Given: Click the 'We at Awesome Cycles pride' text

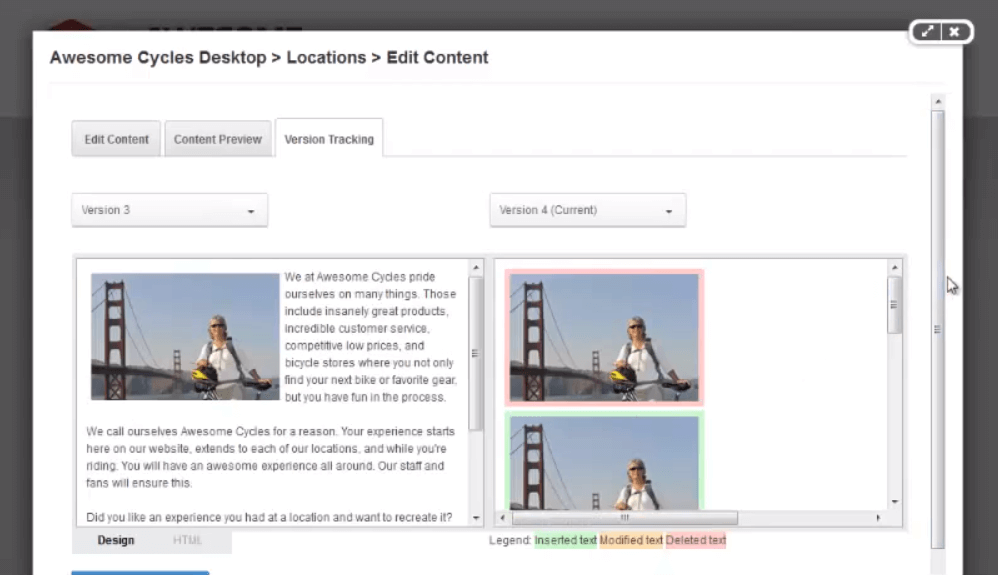Looking at the screenshot, I should (360, 277).
